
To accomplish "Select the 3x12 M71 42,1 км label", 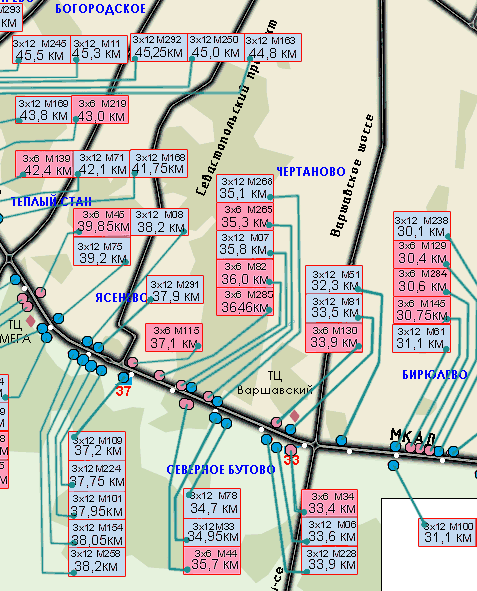I will tap(102, 164).
